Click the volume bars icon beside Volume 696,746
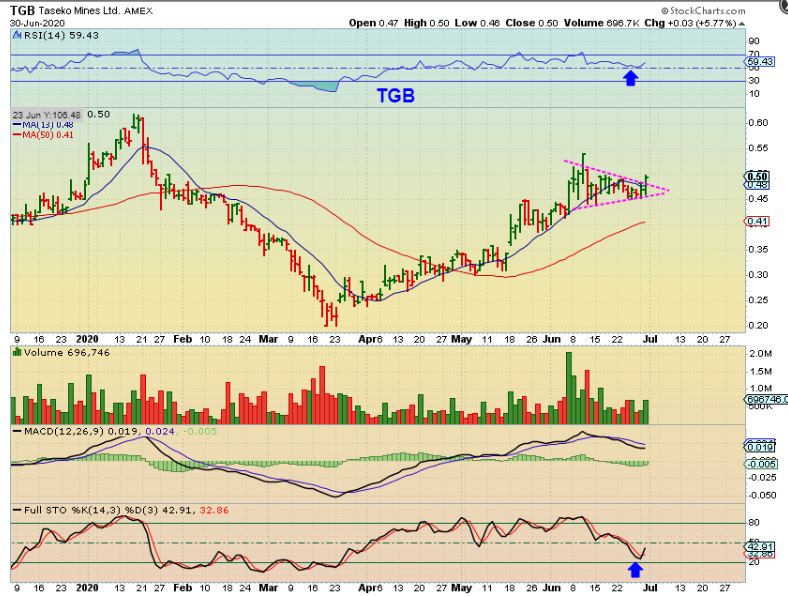The height and width of the screenshot is (596, 788). 18,352
